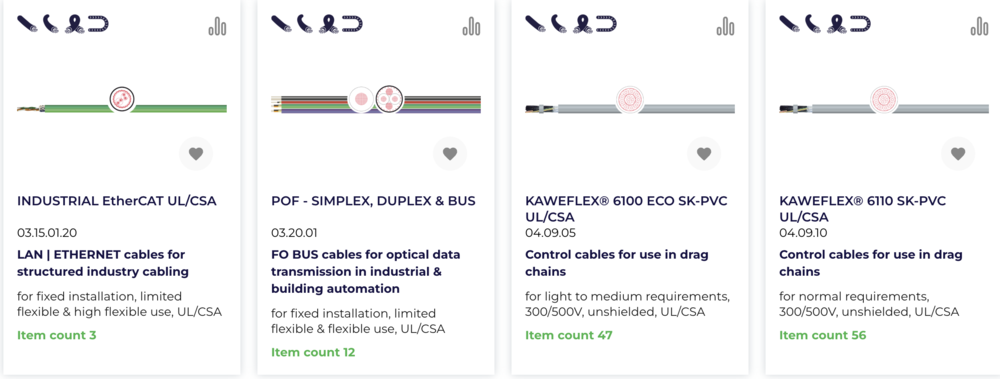Click the multicolor POF cable image
The image size is (1000, 379).
coord(376,100)
